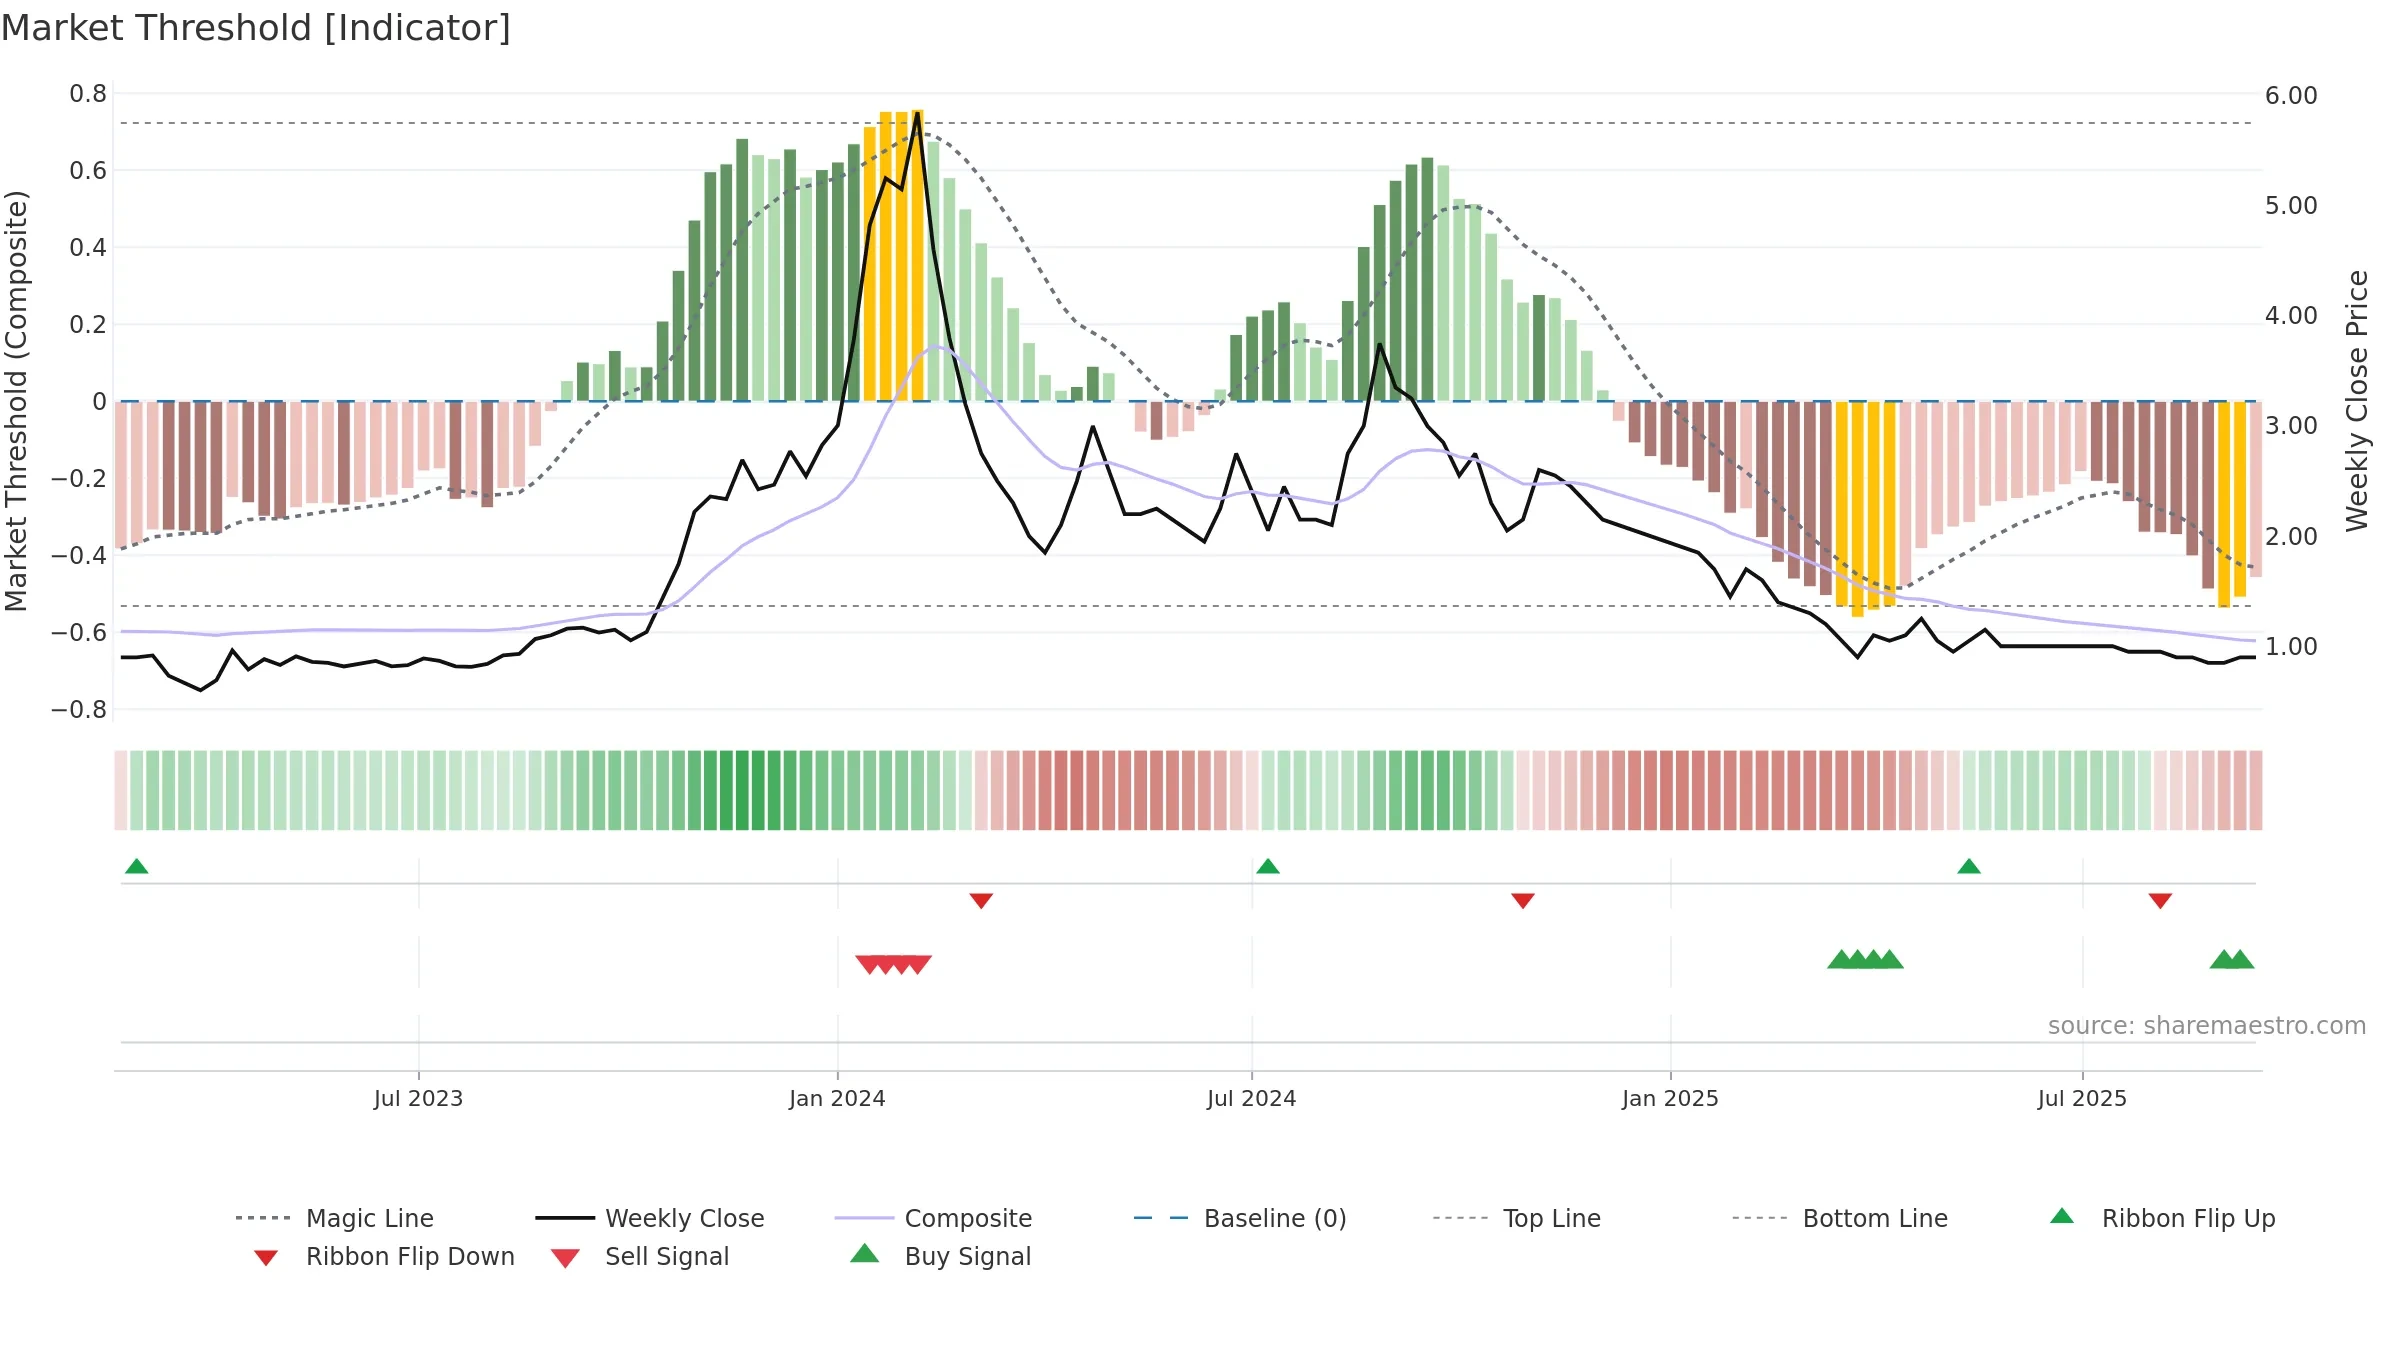The height and width of the screenshot is (1350, 2400).
Task: Click the green Buy Signal legend triangle
Action: coord(864,1253)
